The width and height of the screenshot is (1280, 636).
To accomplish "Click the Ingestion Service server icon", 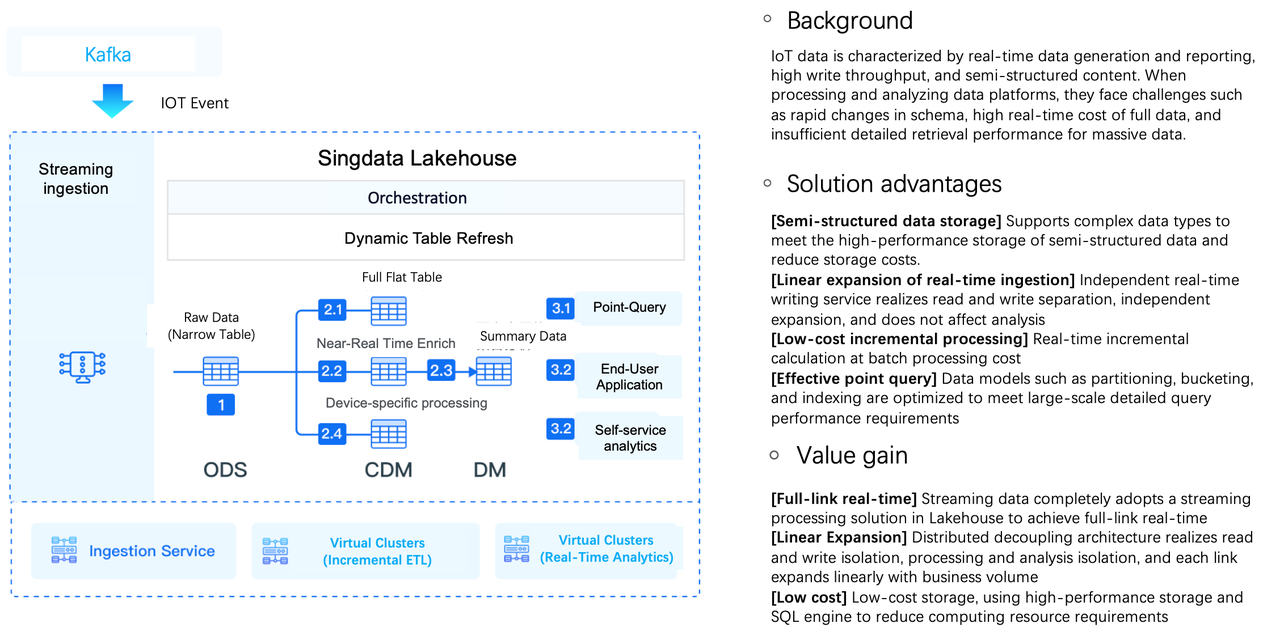I will pyautogui.click(x=64, y=551).
